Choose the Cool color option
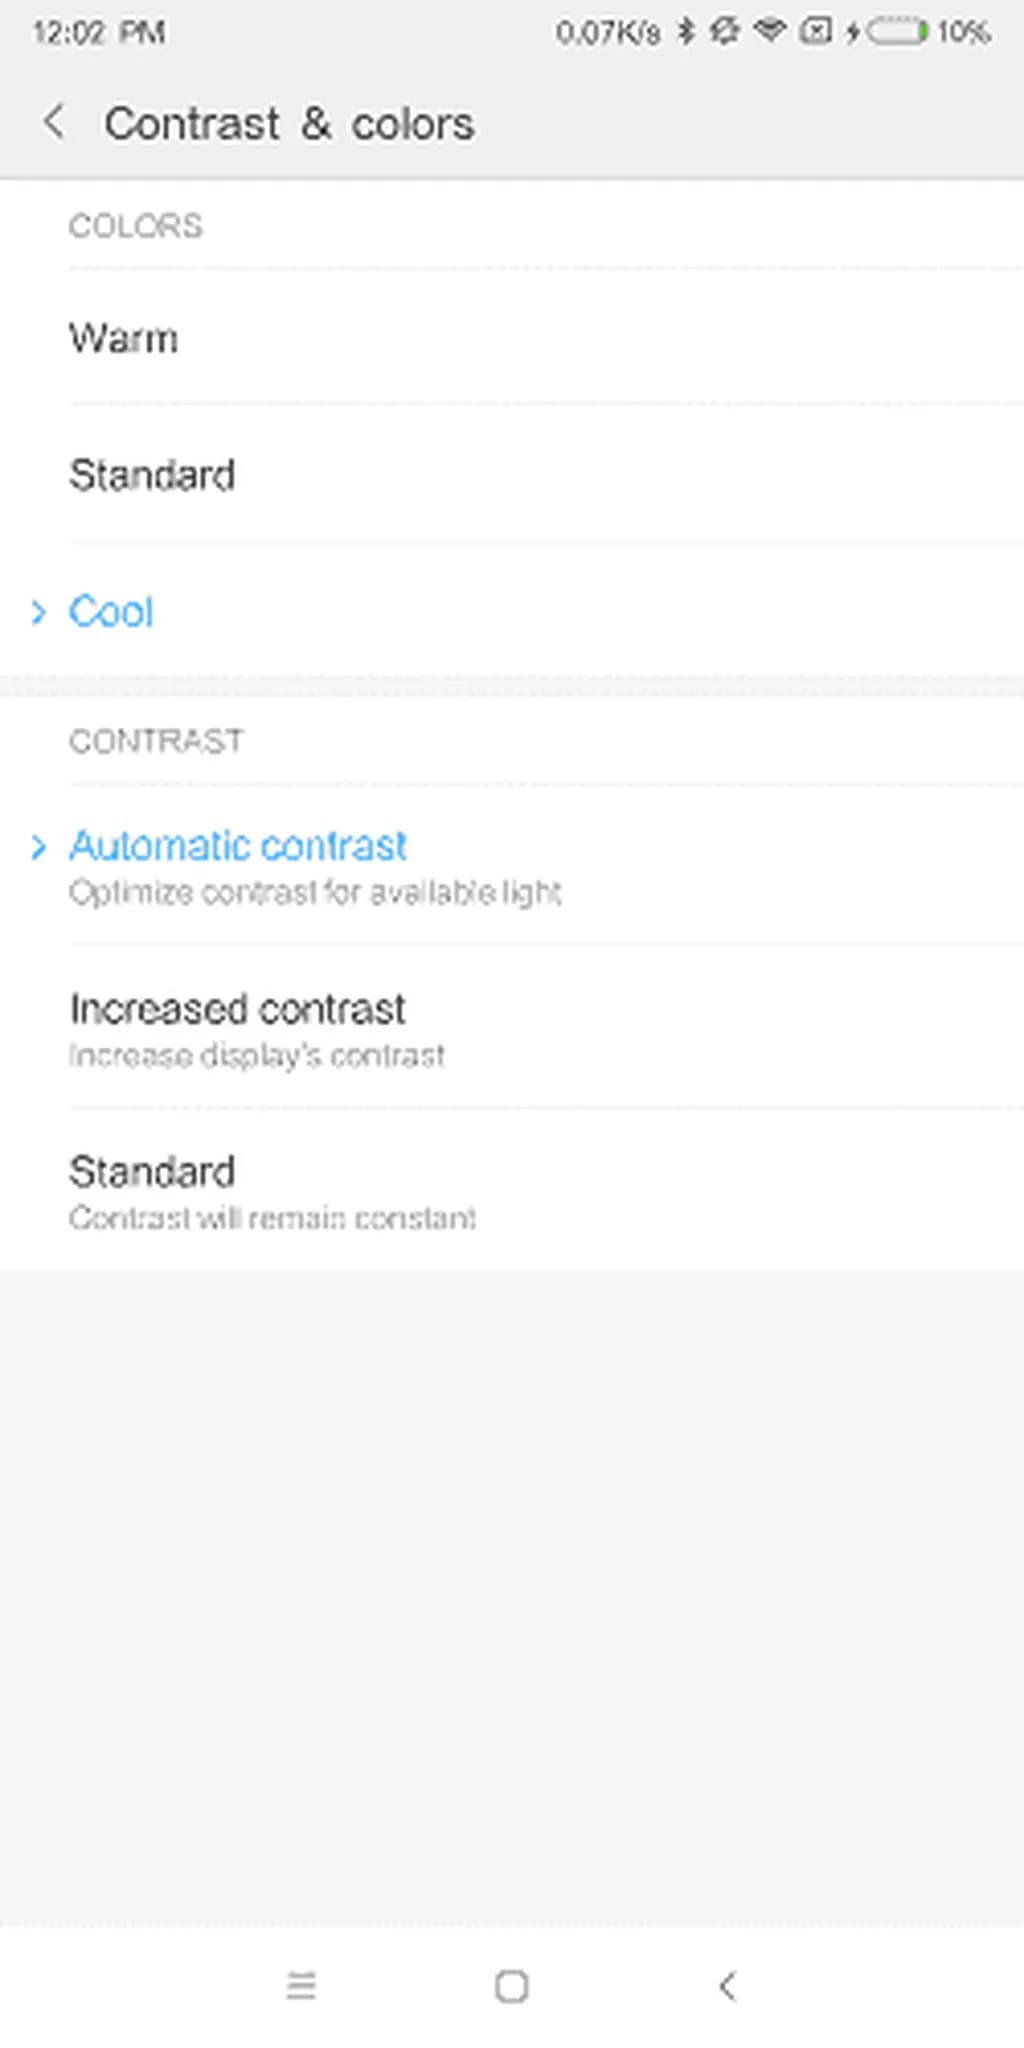Screen dimensions: 1024x2048 pyautogui.click(x=111, y=612)
